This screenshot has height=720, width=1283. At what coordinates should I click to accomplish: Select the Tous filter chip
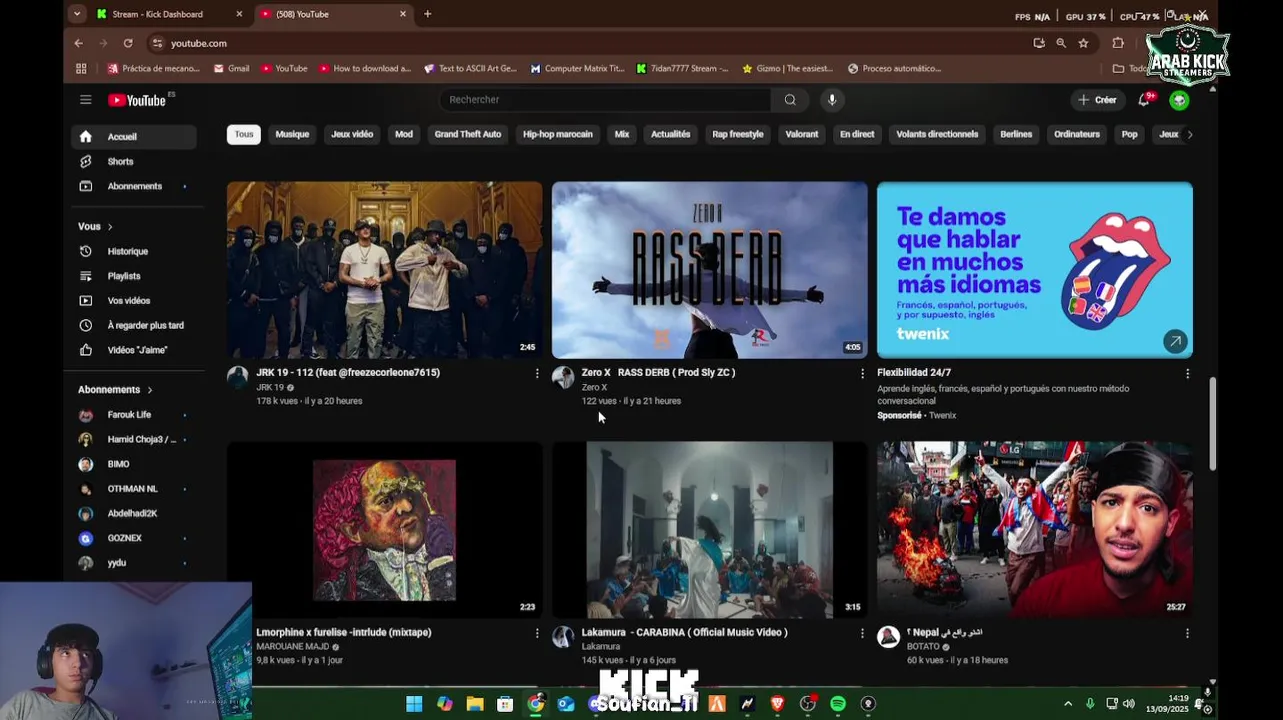point(244,134)
